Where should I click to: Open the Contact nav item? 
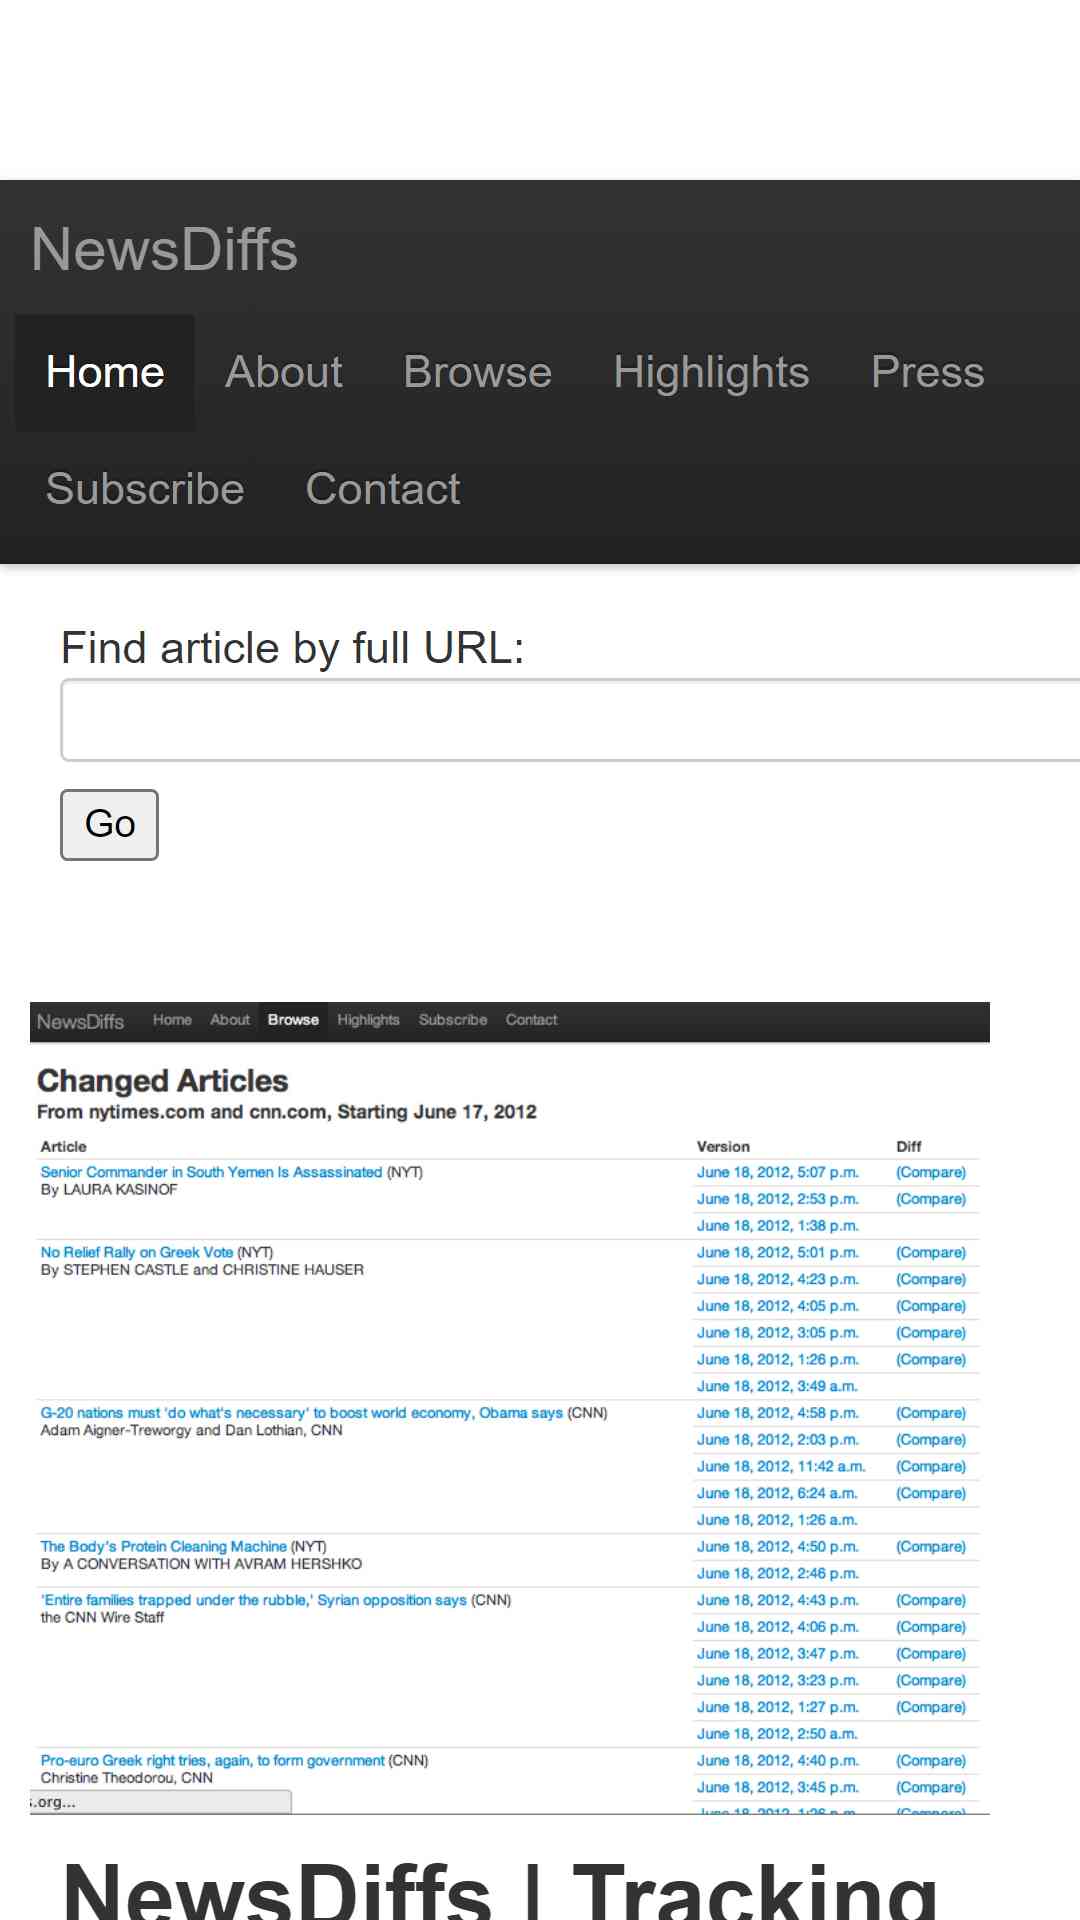tap(383, 490)
